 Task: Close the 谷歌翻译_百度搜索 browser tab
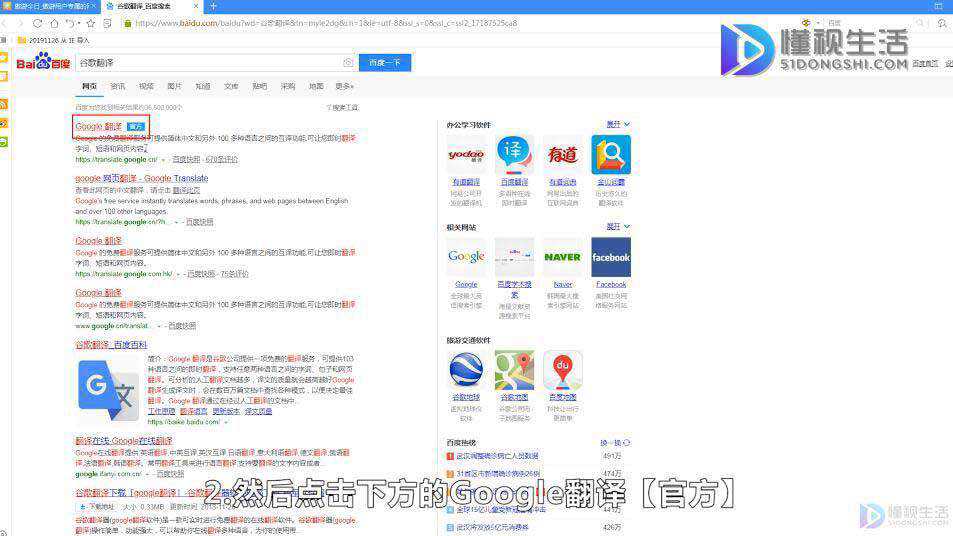pyautogui.click(x=196, y=6)
